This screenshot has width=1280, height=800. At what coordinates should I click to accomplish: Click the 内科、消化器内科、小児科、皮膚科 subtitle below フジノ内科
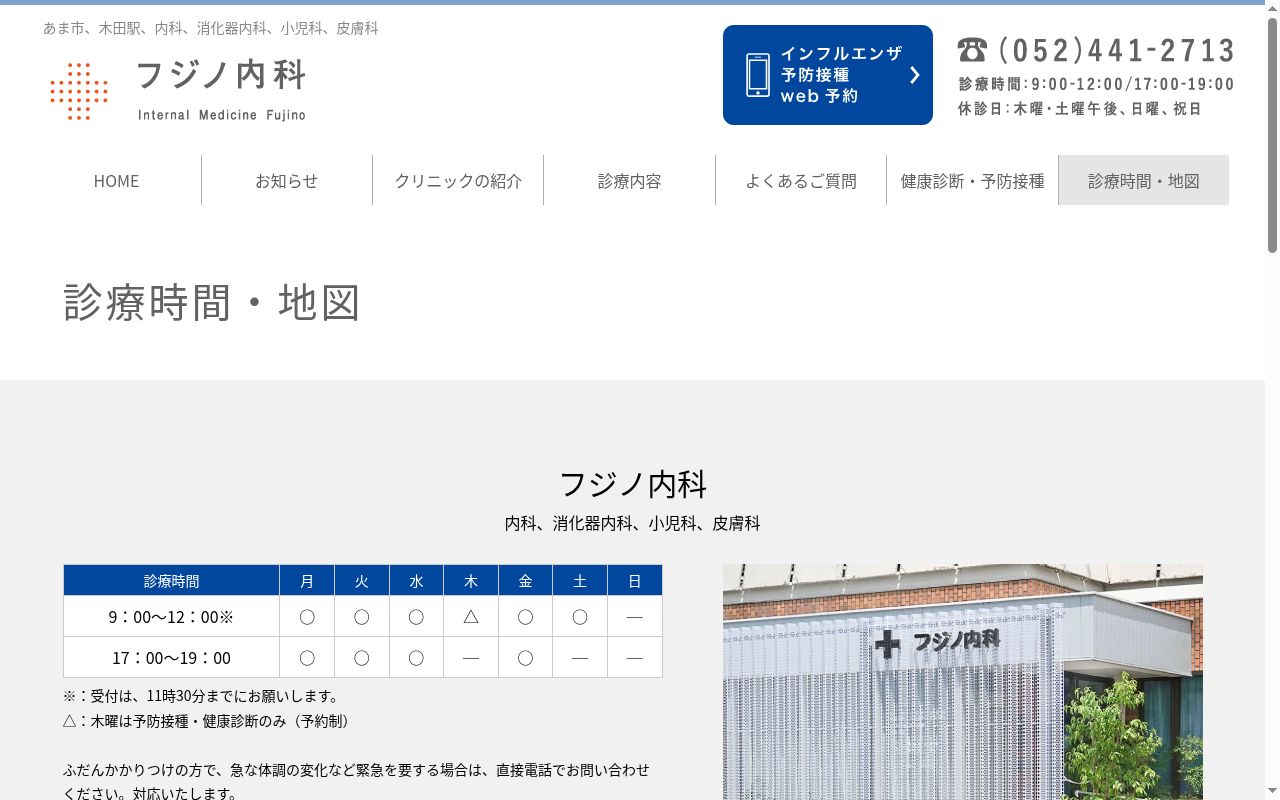point(633,523)
